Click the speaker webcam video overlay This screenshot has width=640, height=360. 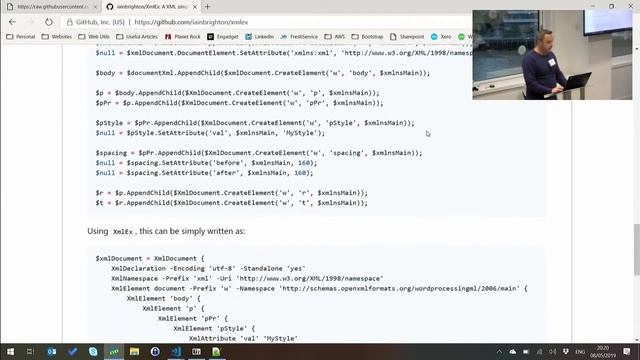(x=552, y=55)
